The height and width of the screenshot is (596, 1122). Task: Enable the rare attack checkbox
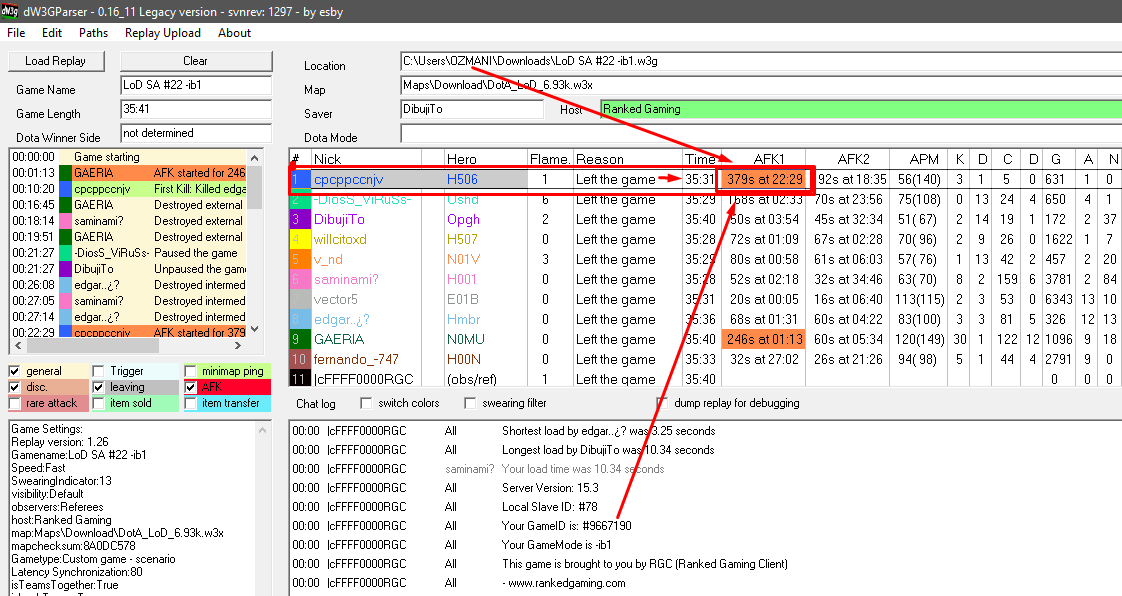click(x=14, y=404)
